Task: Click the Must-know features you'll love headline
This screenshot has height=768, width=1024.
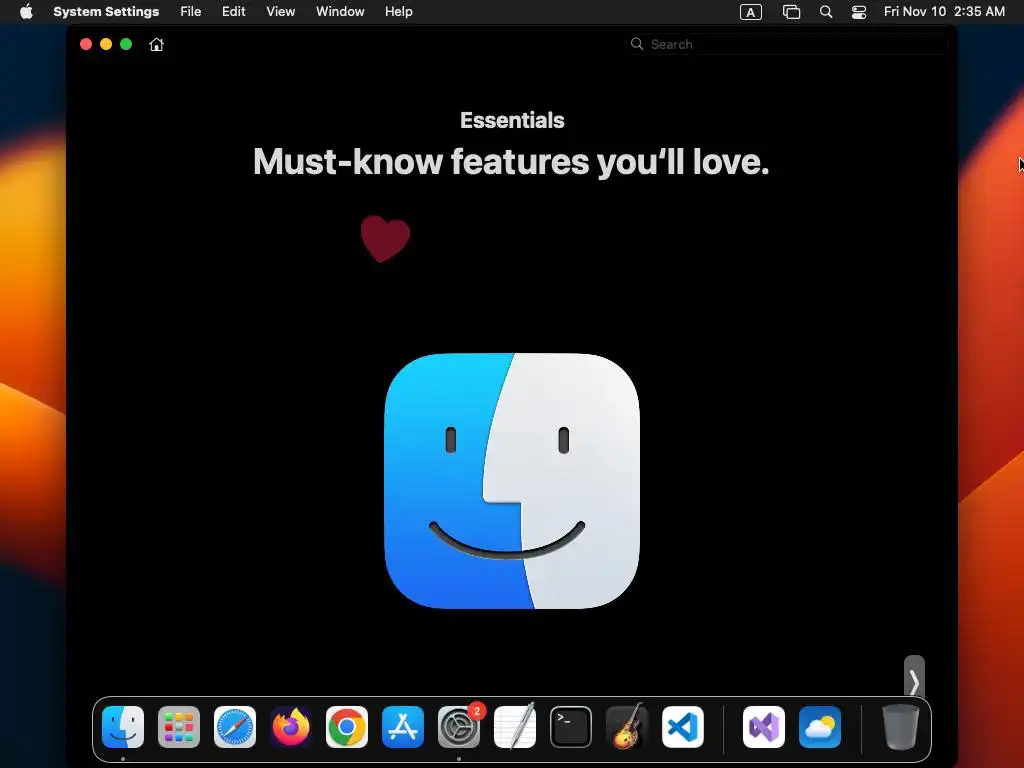Action: pos(511,161)
